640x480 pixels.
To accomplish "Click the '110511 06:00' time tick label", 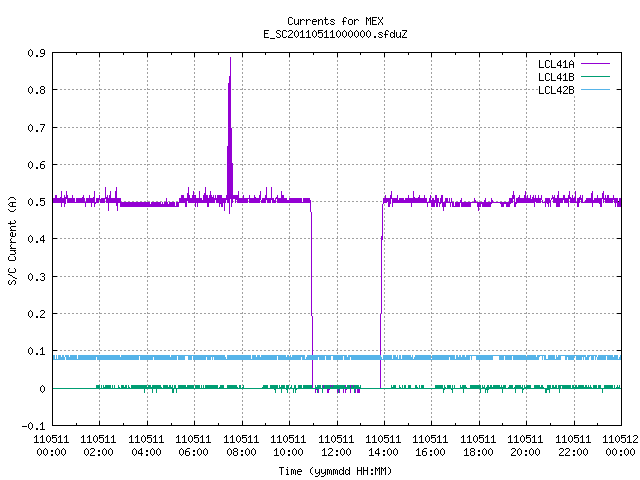I will [x=193, y=446].
